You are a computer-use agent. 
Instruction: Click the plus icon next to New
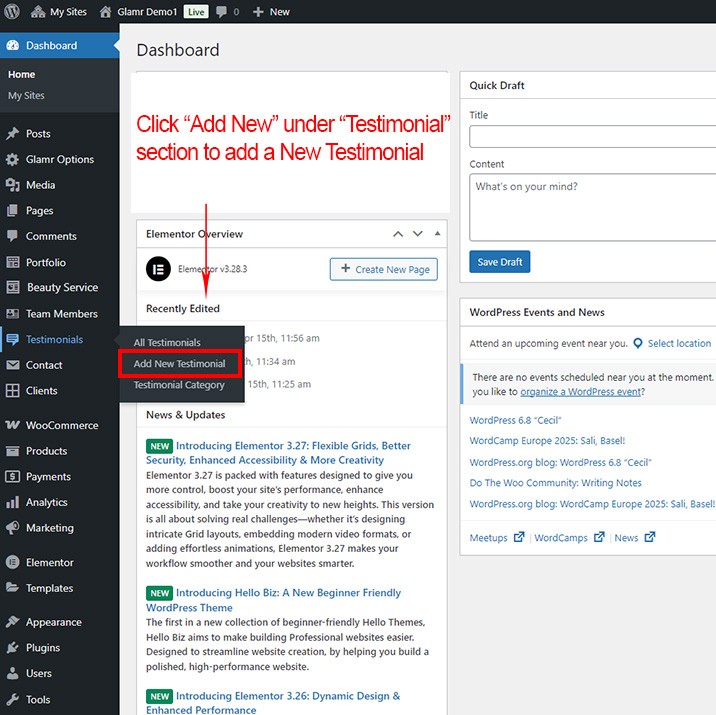(x=258, y=12)
